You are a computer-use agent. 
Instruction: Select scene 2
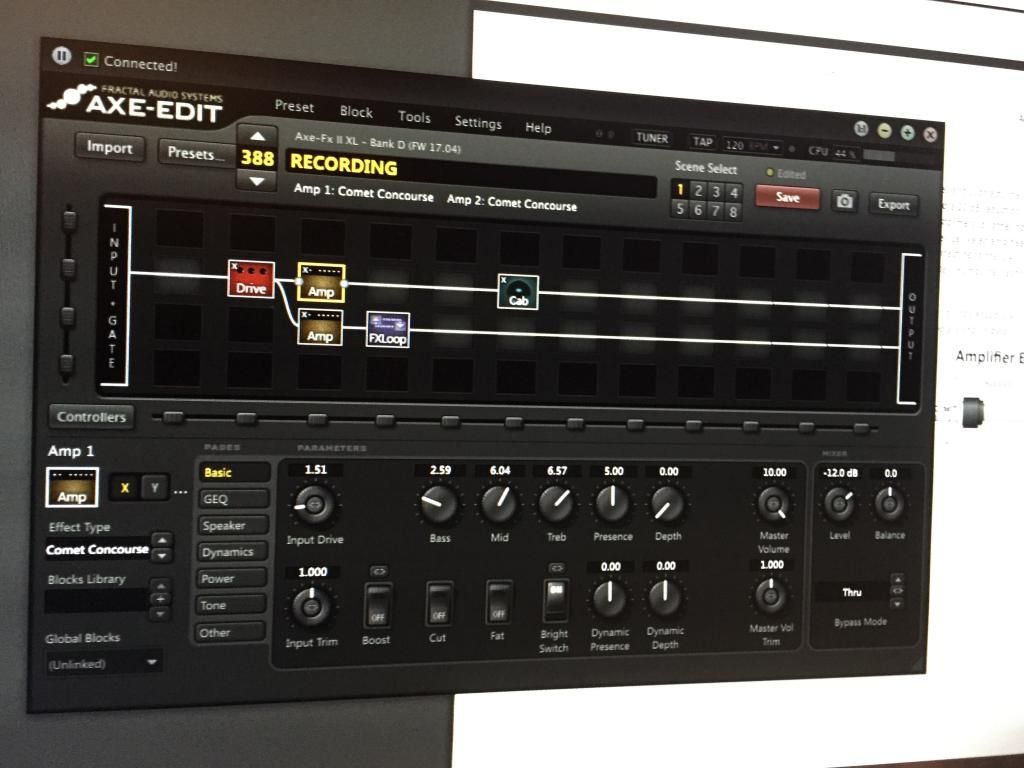[698, 191]
